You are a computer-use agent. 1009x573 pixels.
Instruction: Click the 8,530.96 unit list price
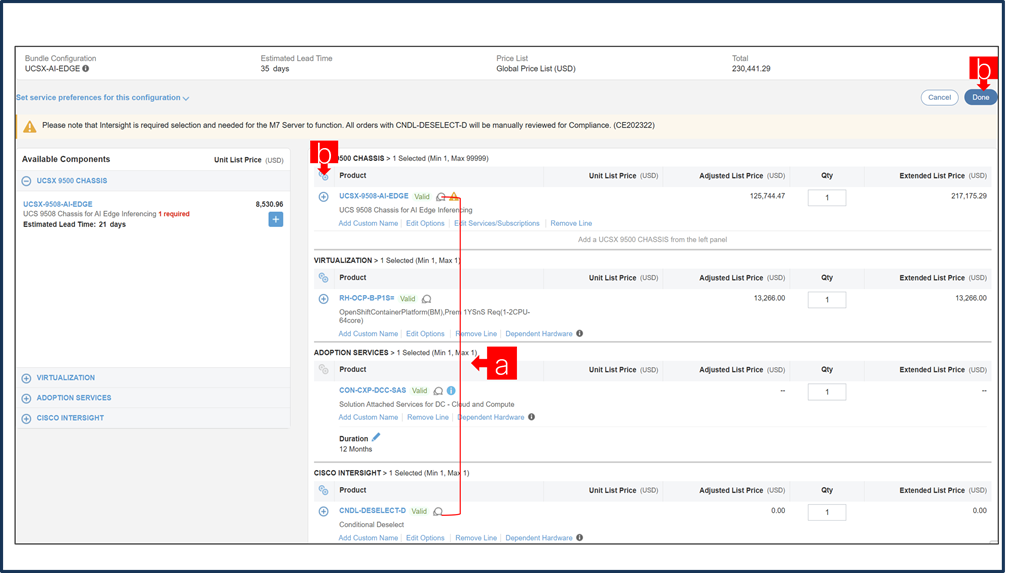(269, 204)
